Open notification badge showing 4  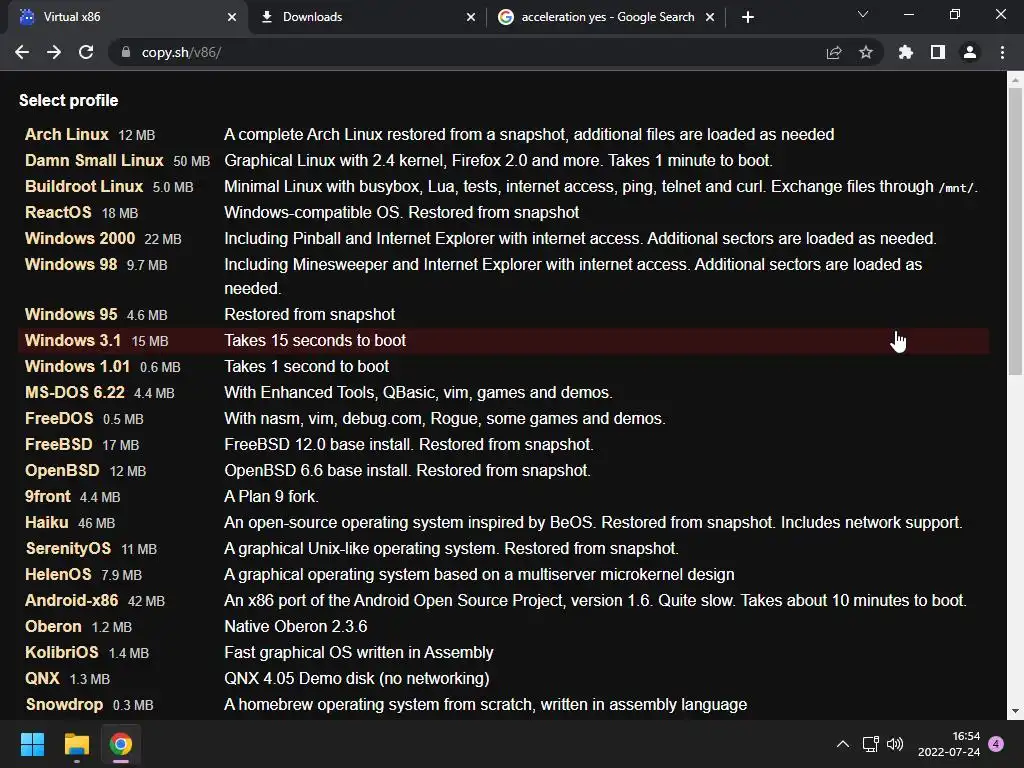coord(996,744)
